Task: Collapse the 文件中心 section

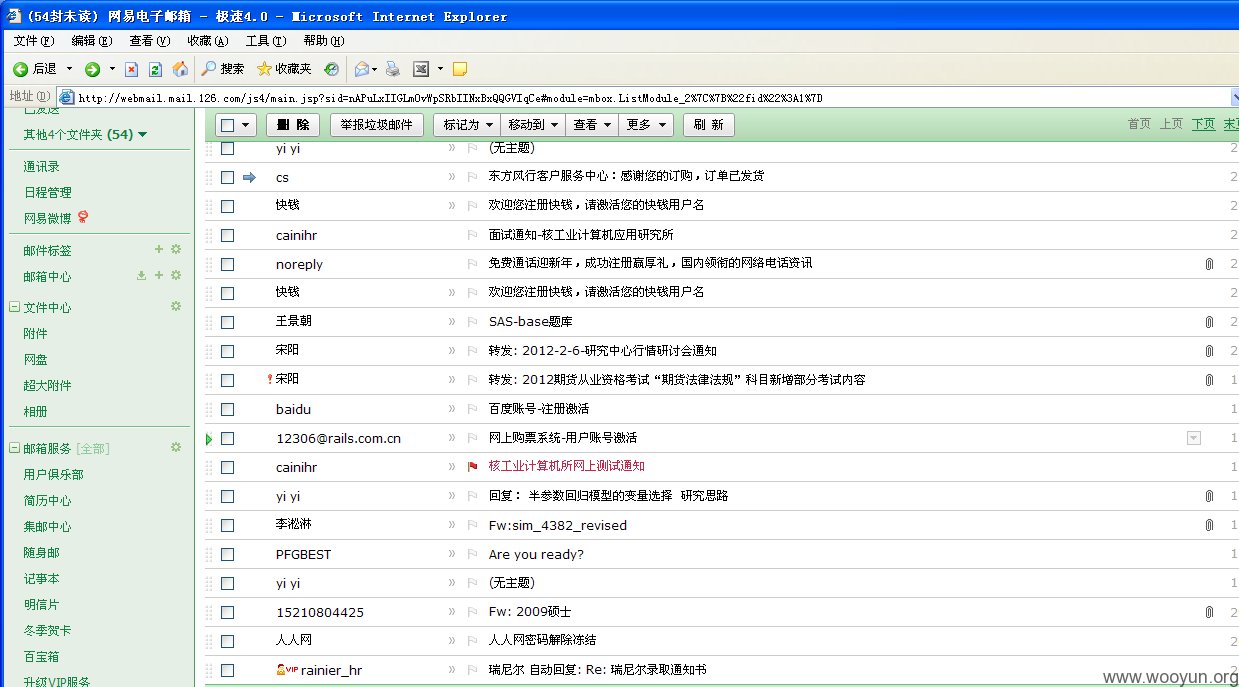Action: 14,307
